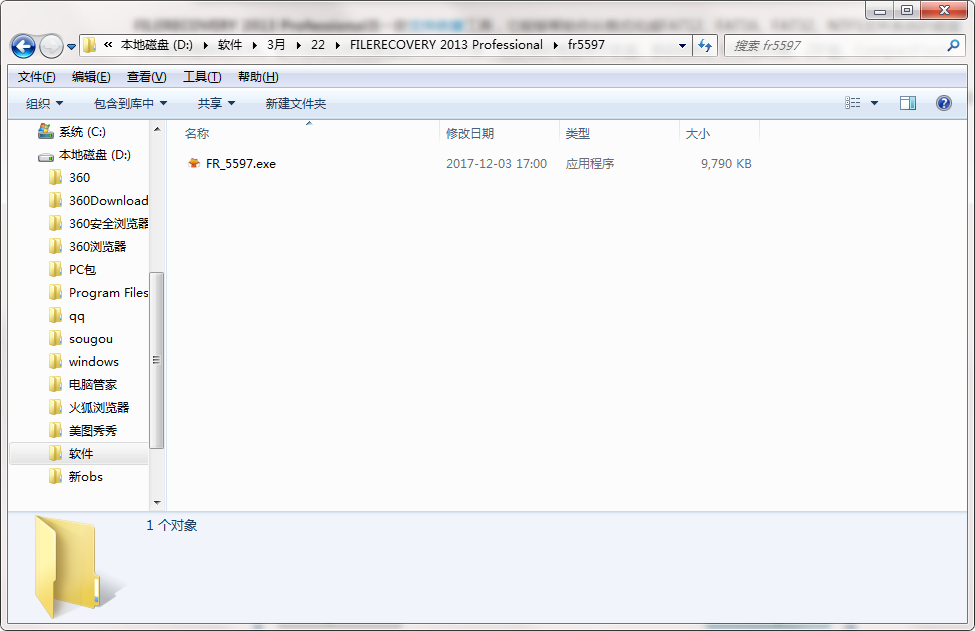Click the Forward navigation arrow
This screenshot has width=975, height=631.
[x=51, y=46]
